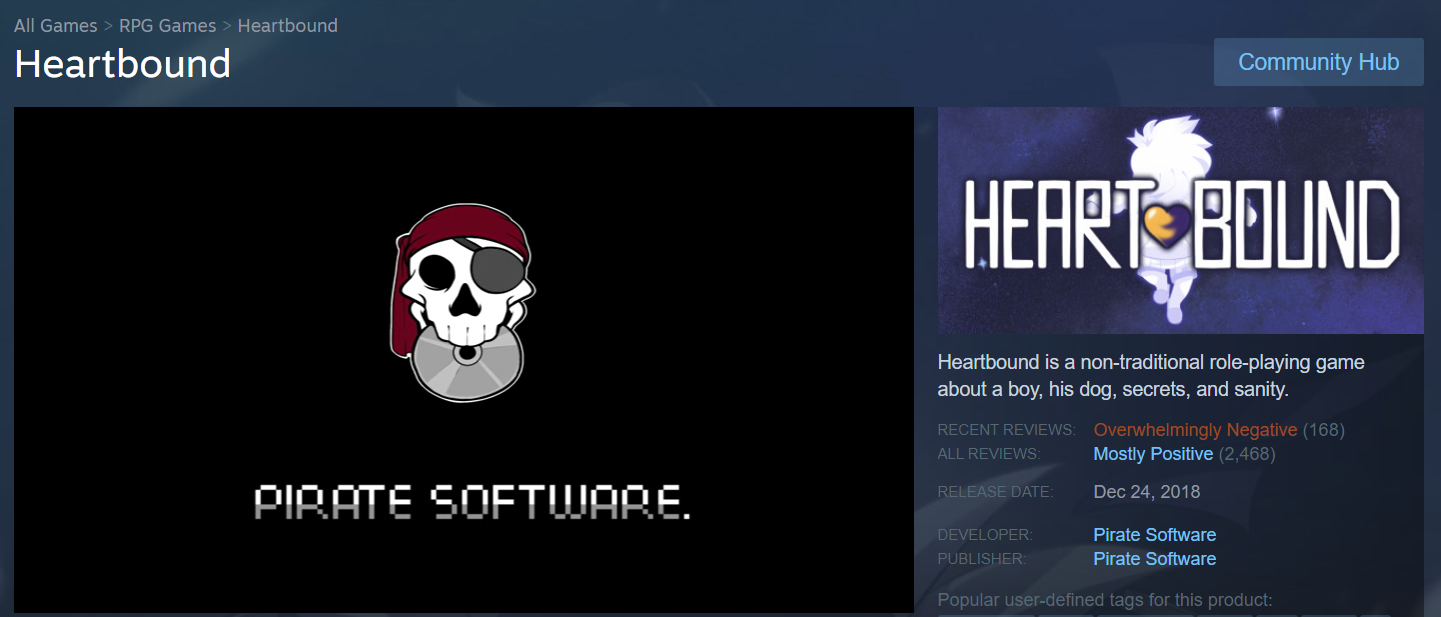Click the release date Dec 24, 2018
1441x617 pixels.
(x=1147, y=492)
